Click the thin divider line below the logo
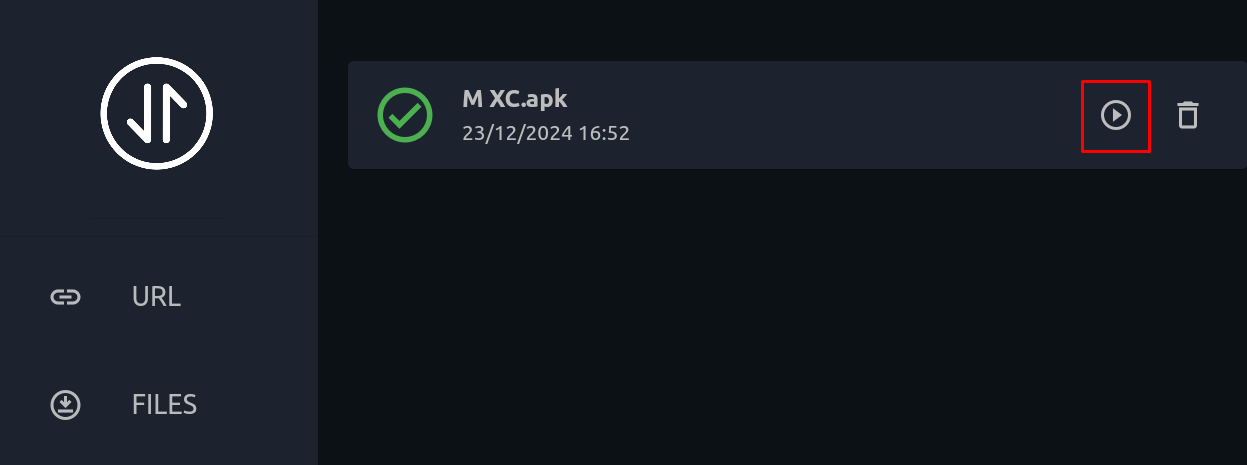Viewport: 1247px width, 465px height. [159, 217]
